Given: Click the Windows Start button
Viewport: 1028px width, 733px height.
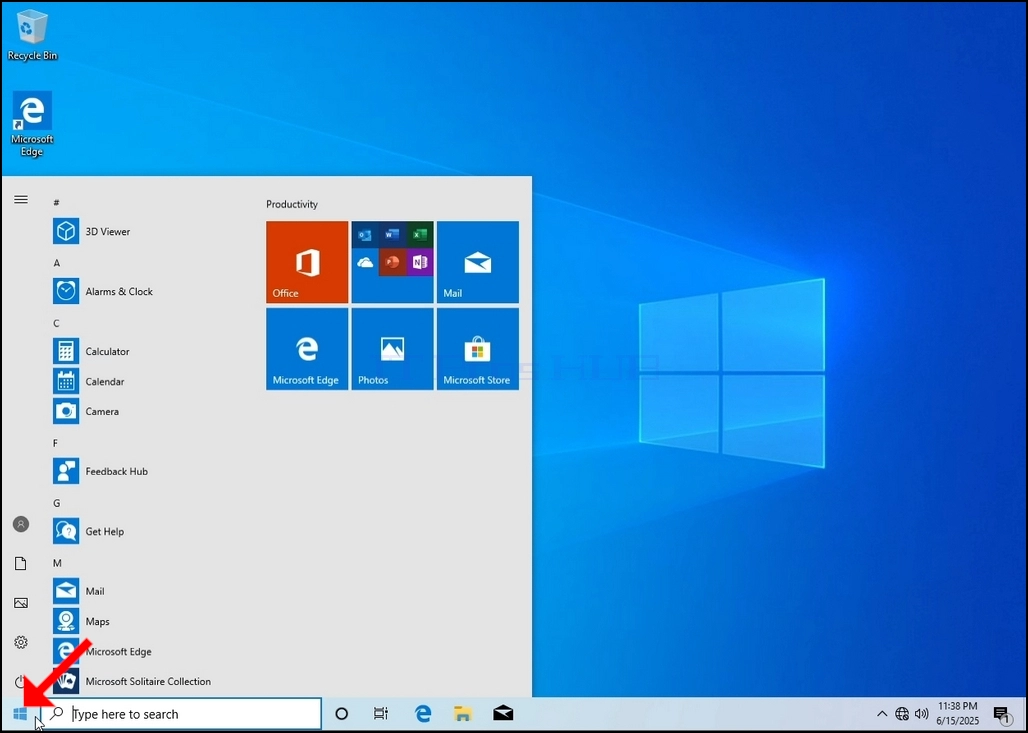Looking at the screenshot, I should coord(20,714).
